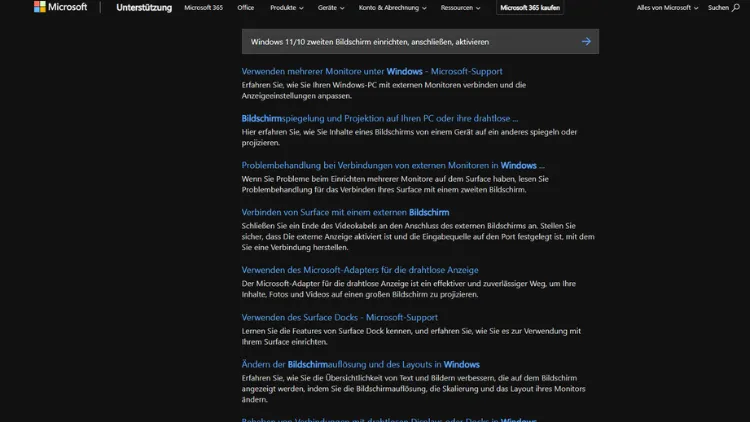This screenshot has height=422, width=750.
Task: Click the Microsoft logo icon
Action: coord(40,7)
